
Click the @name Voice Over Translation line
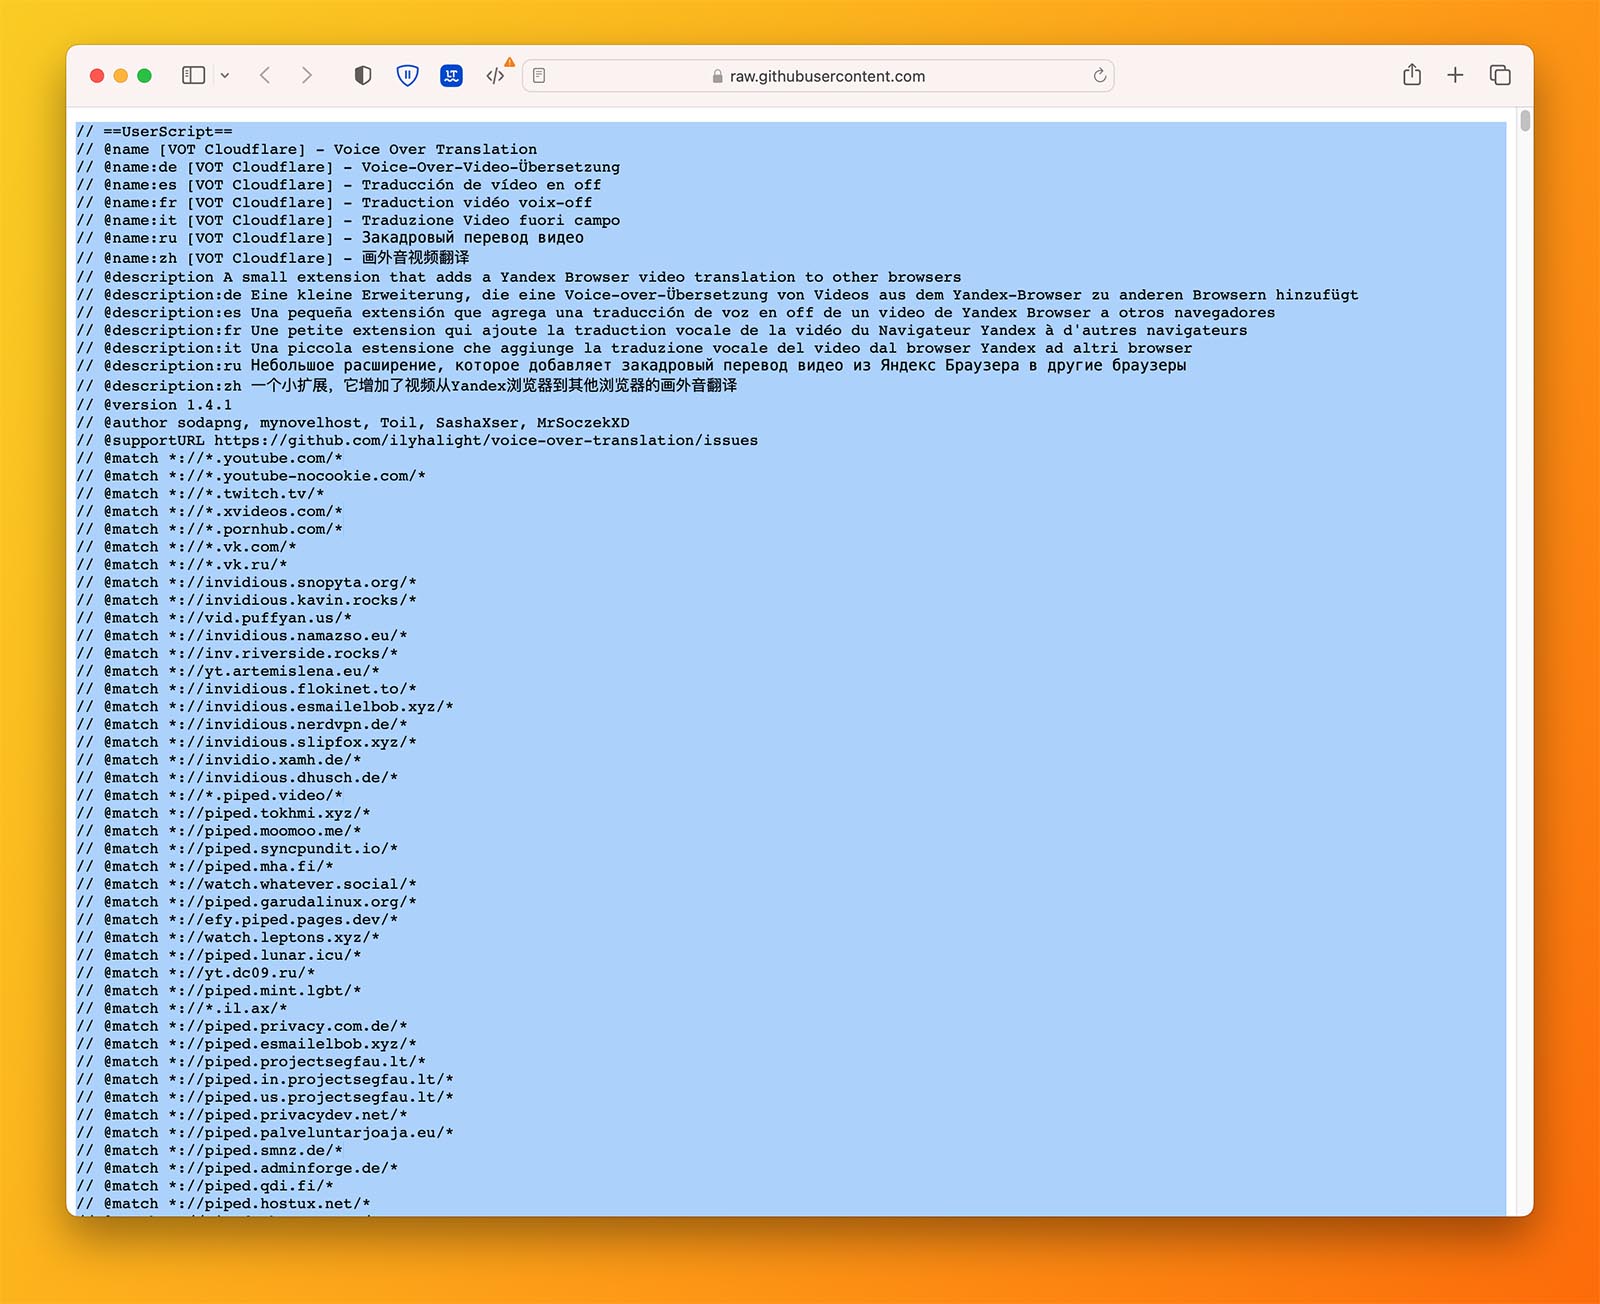307,149
